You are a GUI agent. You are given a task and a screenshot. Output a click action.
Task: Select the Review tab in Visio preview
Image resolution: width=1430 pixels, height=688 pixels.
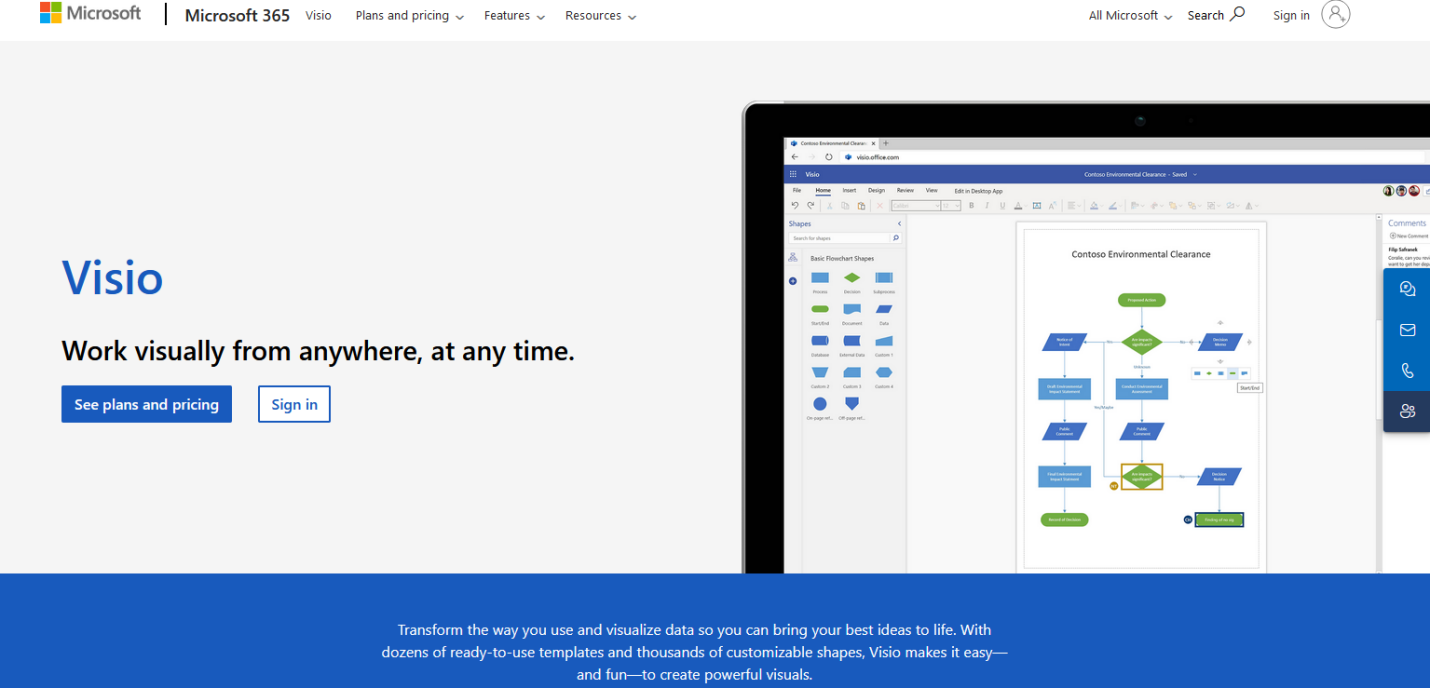(x=905, y=190)
